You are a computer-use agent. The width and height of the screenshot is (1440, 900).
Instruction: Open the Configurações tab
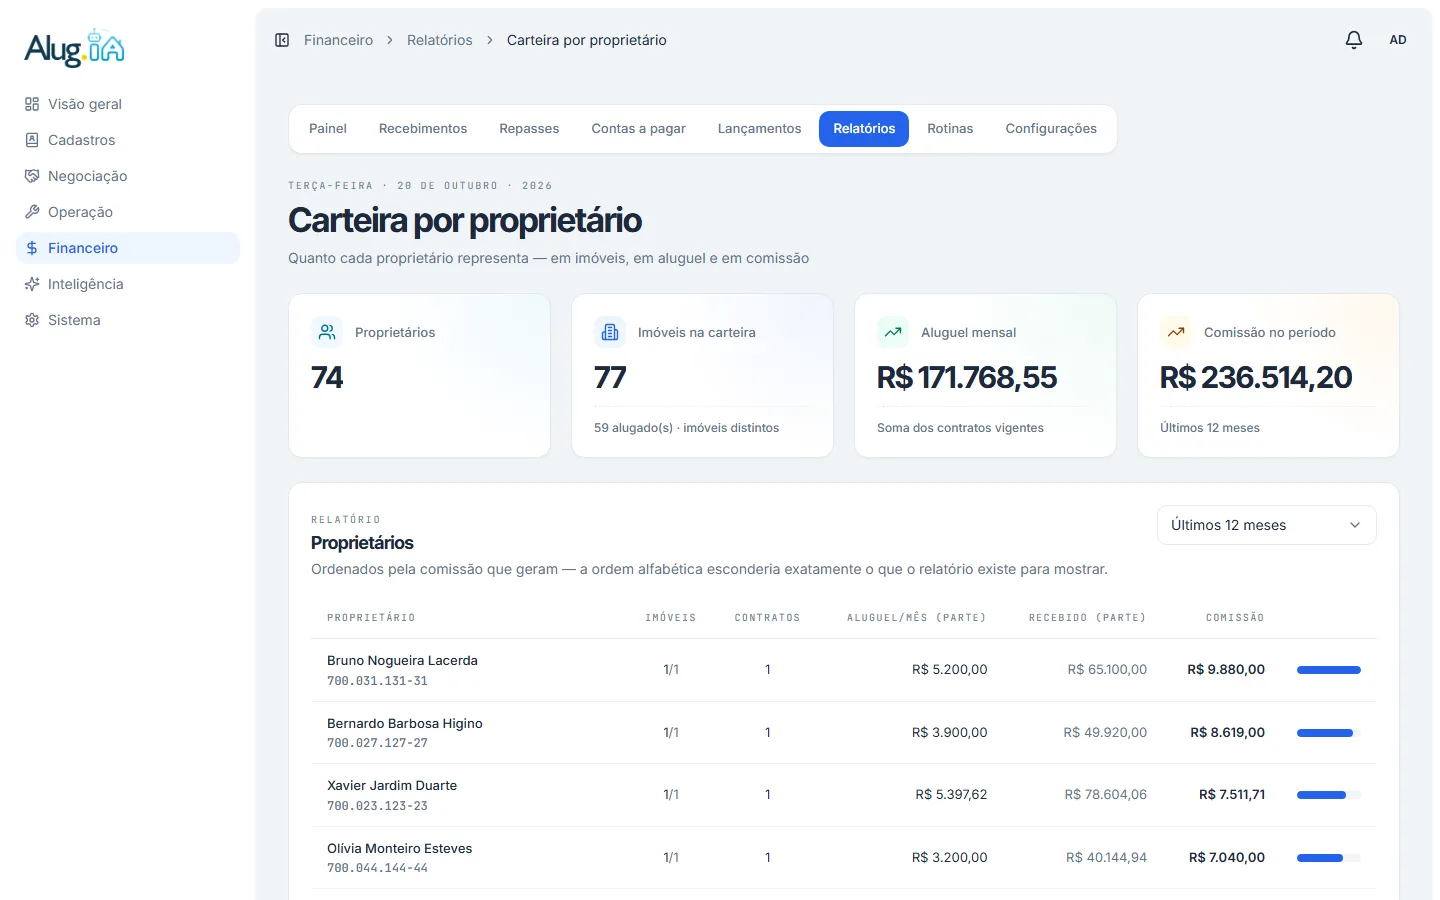click(x=1051, y=129)
